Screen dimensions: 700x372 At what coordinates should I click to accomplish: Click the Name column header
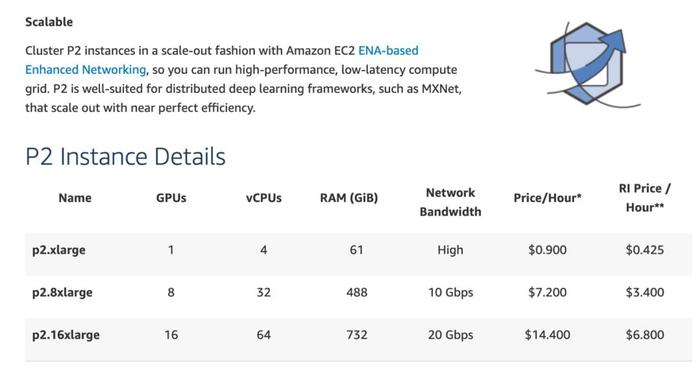(x=75, y=198)
